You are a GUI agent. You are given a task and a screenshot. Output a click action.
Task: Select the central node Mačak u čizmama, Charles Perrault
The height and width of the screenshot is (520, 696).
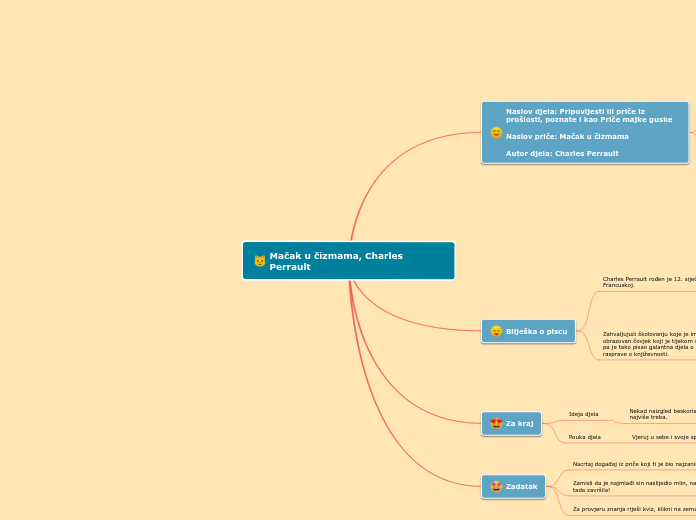(x=348, y=261)
